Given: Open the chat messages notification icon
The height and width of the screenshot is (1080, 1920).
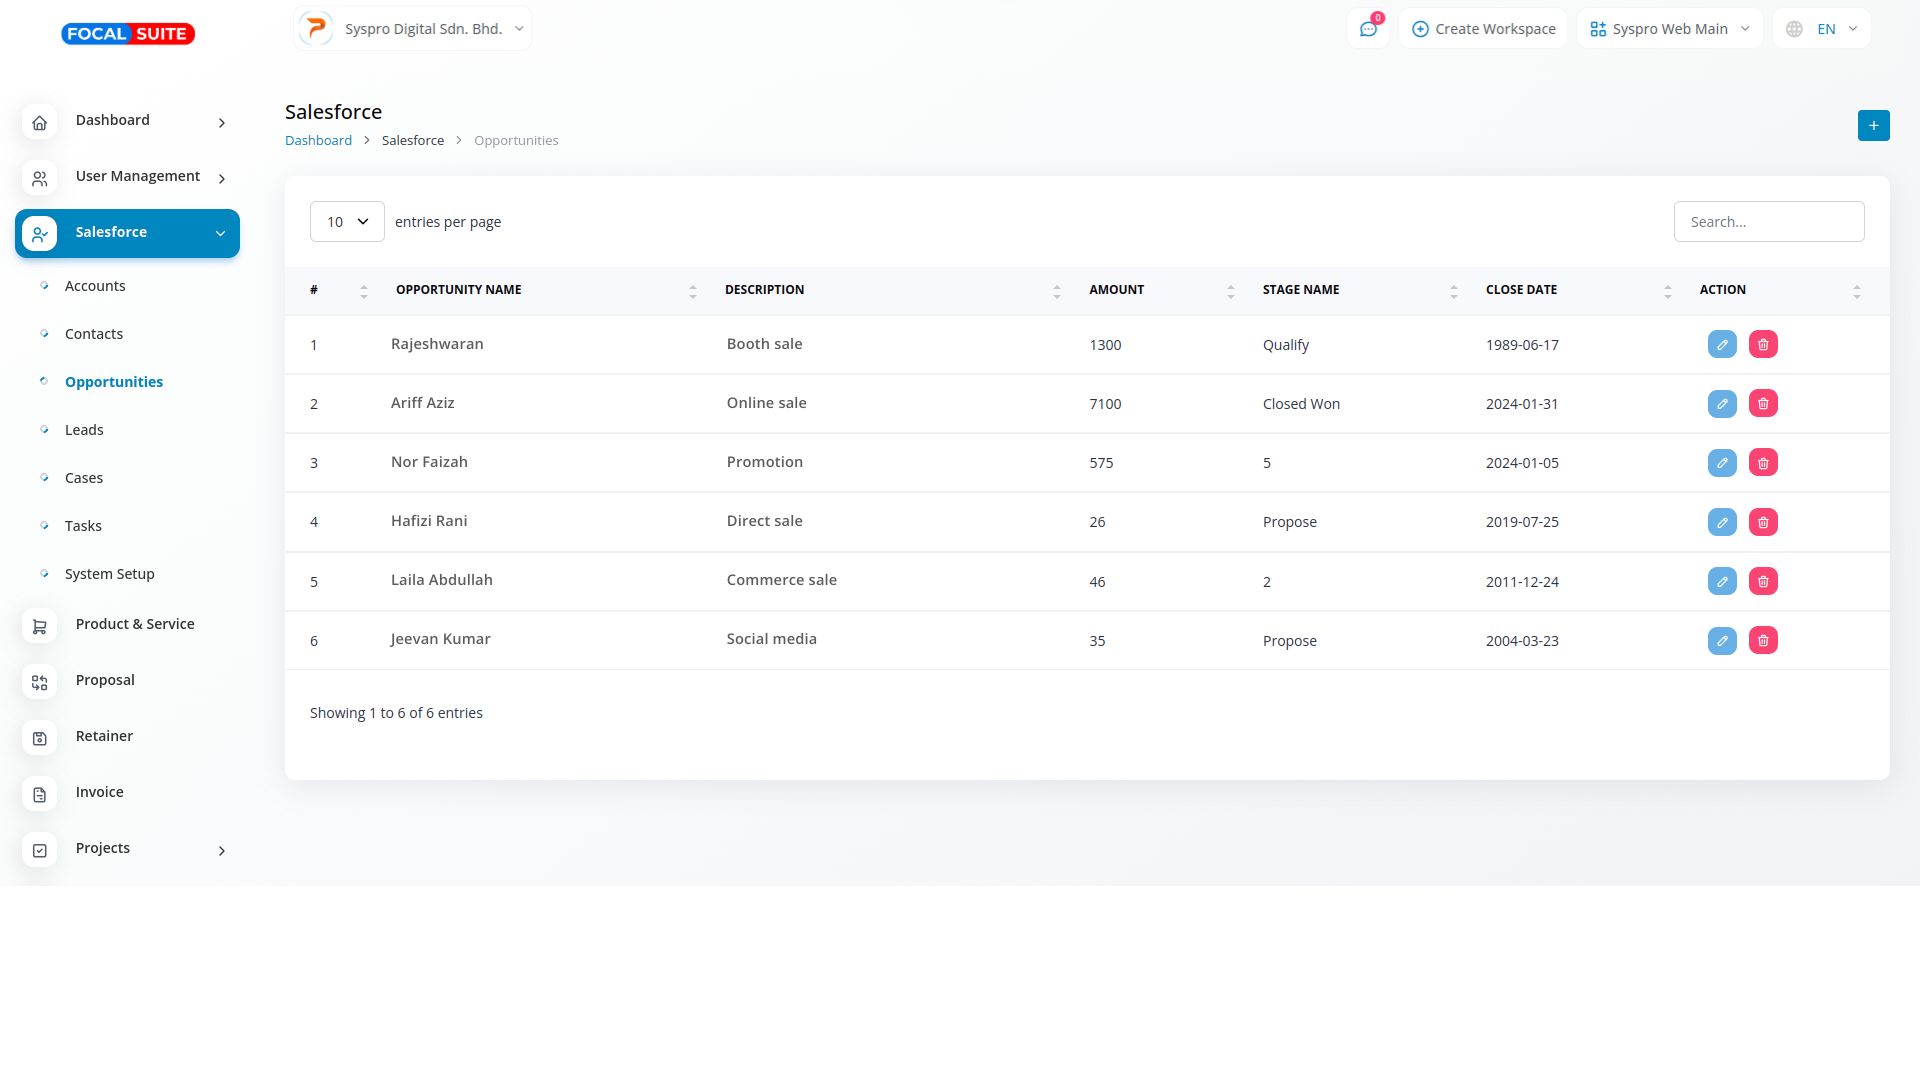Looking at the screenshot, I should coord(1367,29).
